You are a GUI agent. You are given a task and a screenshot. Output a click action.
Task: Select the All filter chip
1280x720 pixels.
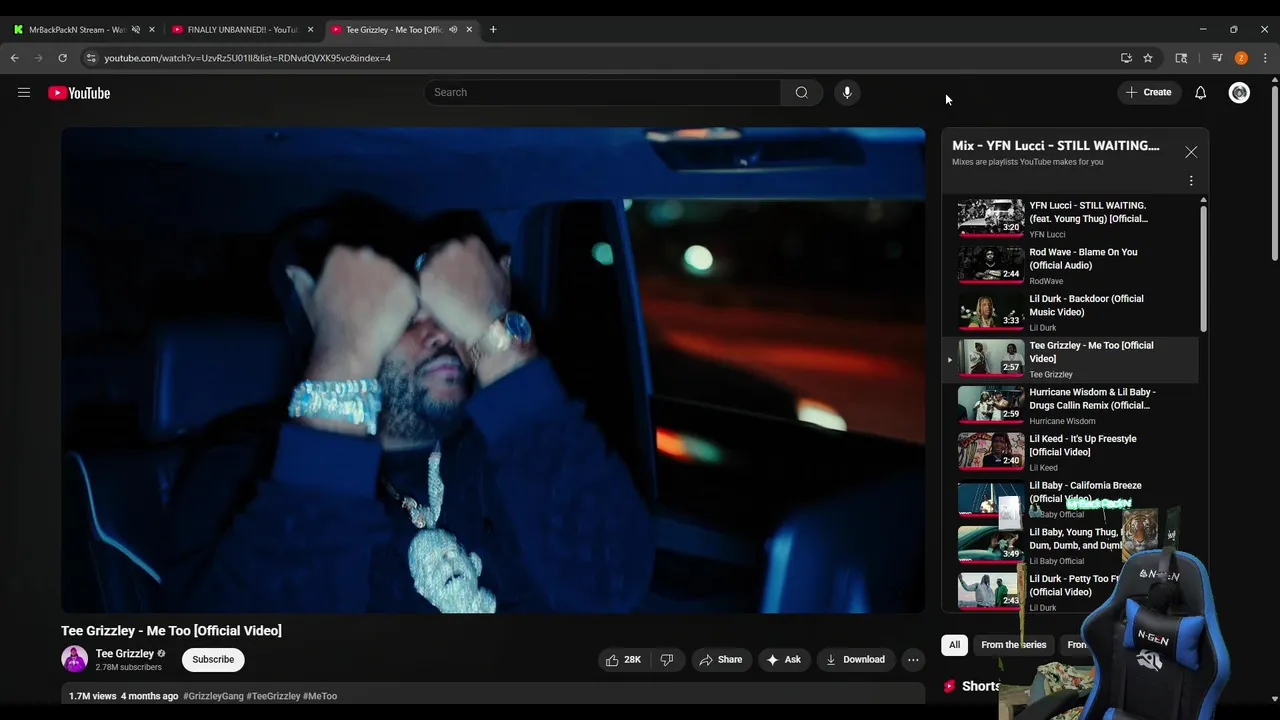tap(954, 645)
